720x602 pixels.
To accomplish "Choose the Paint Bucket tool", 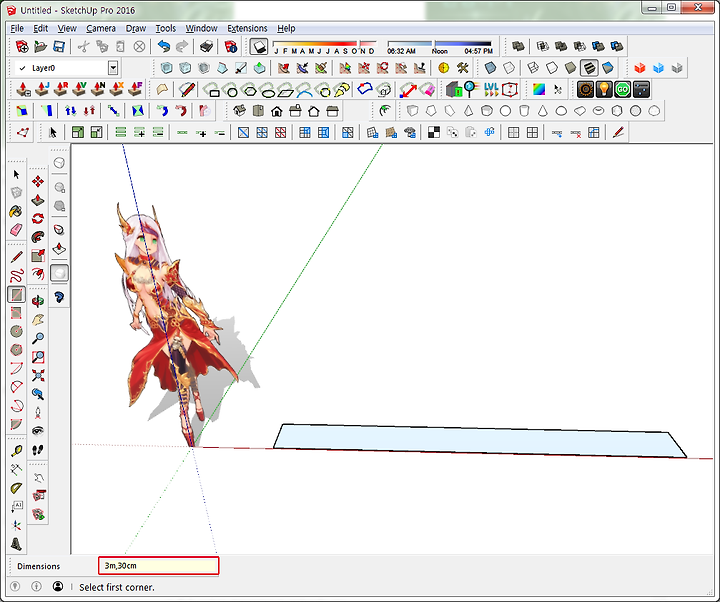I will pos(17,211).
